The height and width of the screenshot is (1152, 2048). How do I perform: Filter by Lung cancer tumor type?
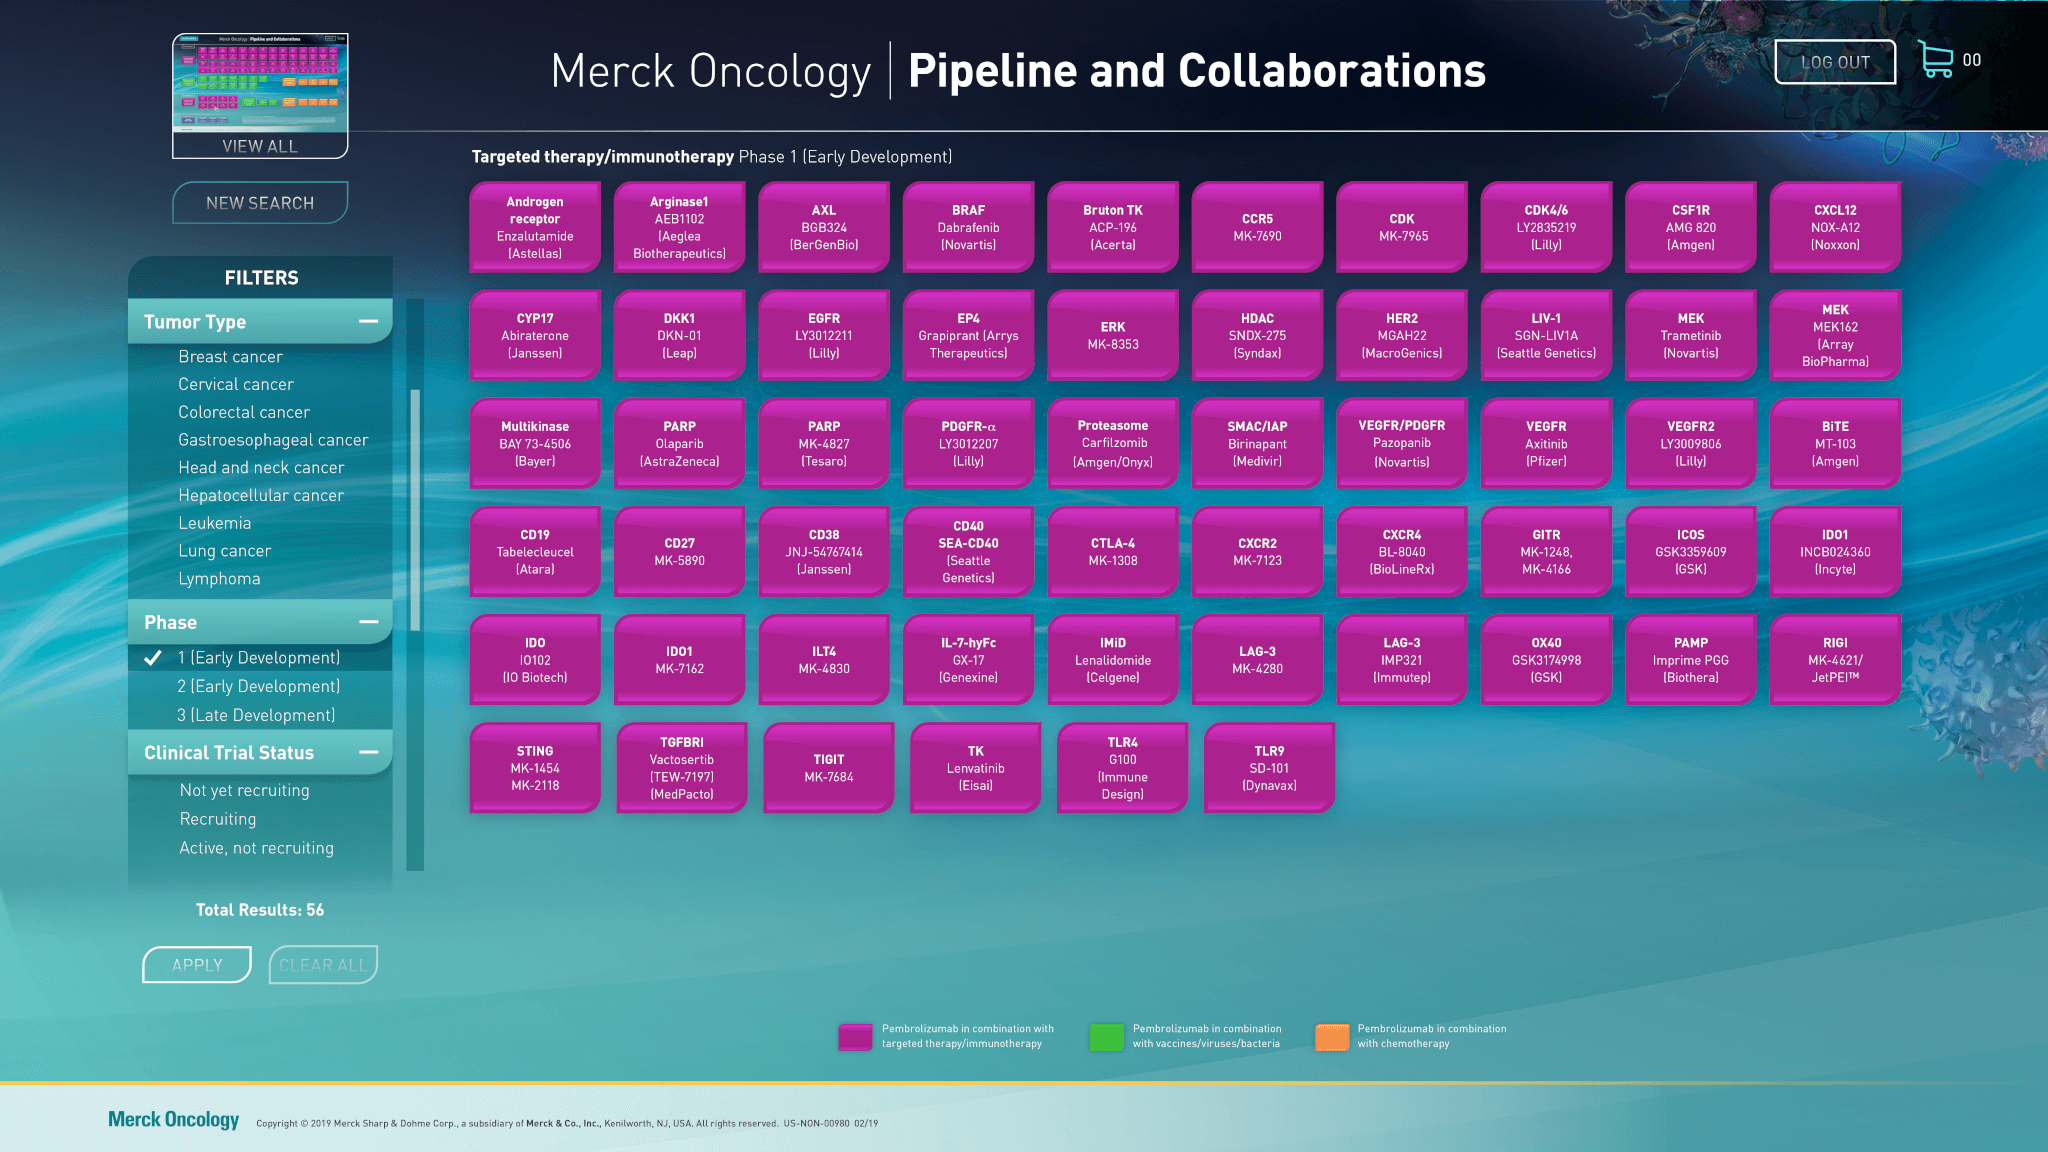(x=225, y=551)
